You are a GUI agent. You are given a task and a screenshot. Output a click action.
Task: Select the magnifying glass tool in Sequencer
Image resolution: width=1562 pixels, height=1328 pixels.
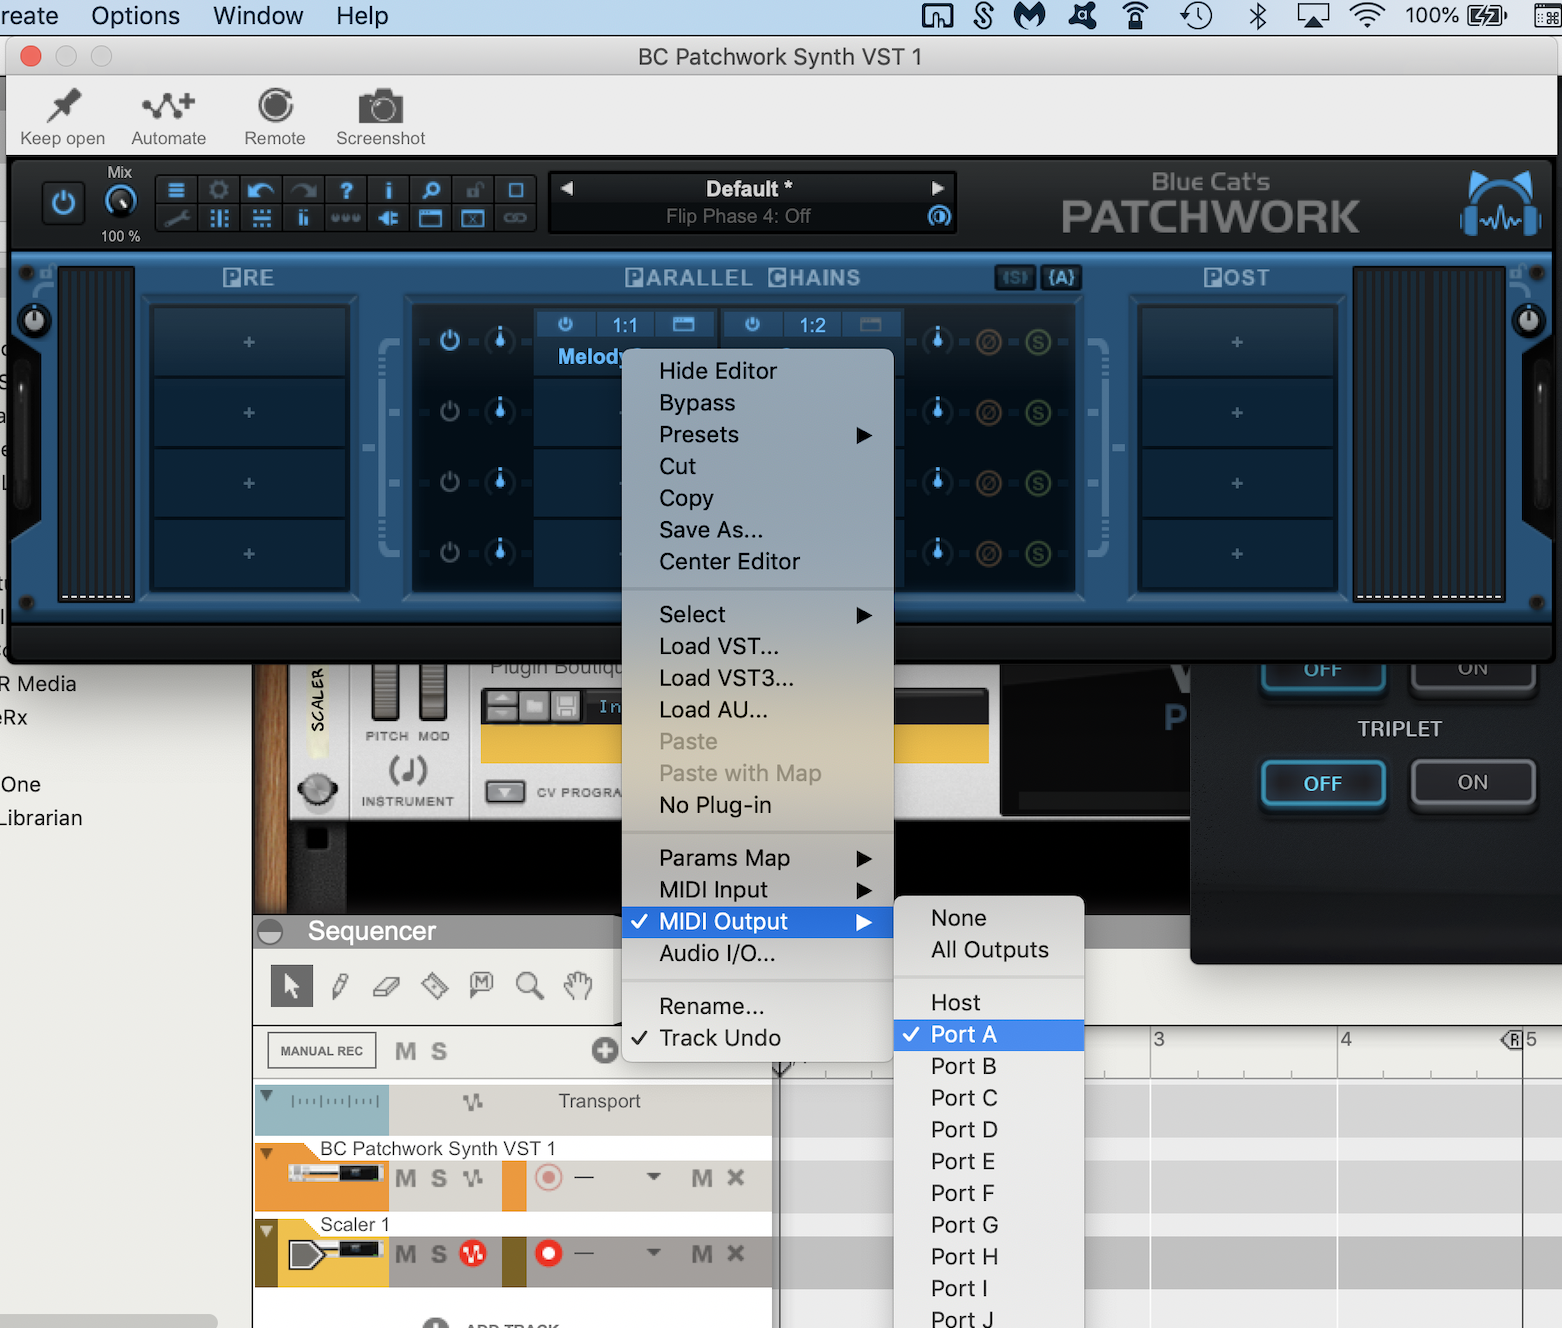(529, 987)
